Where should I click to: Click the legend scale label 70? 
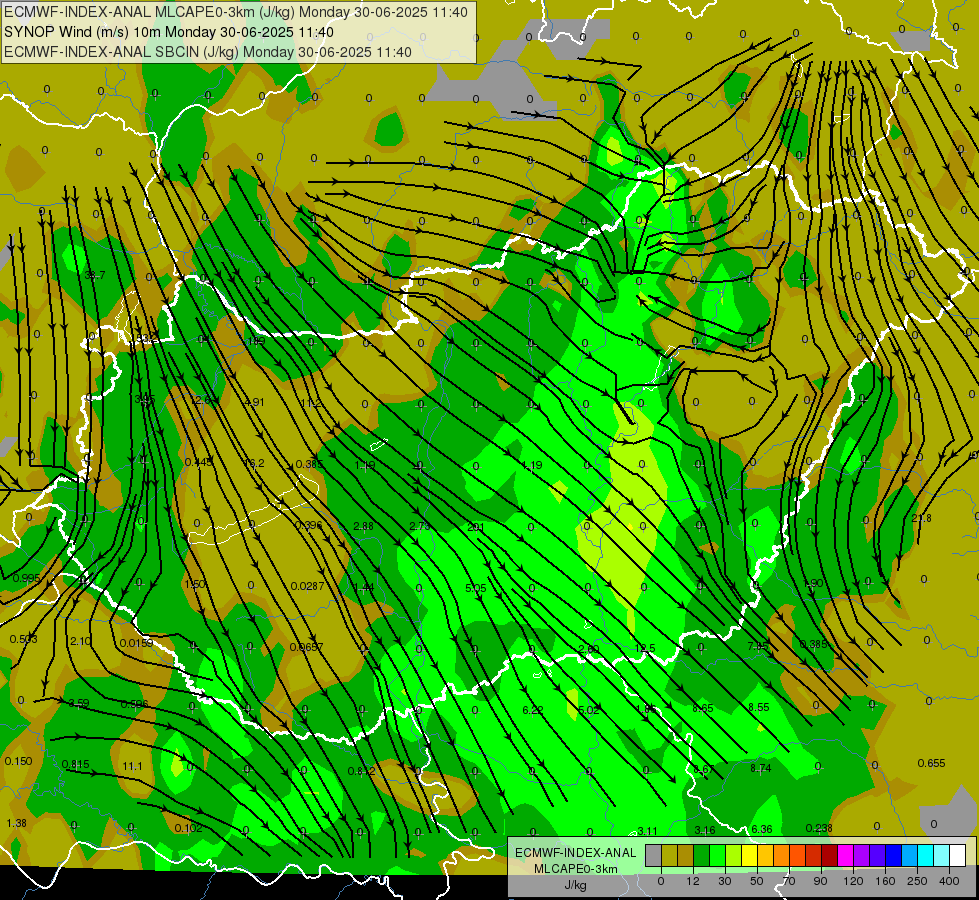[789, 881]
